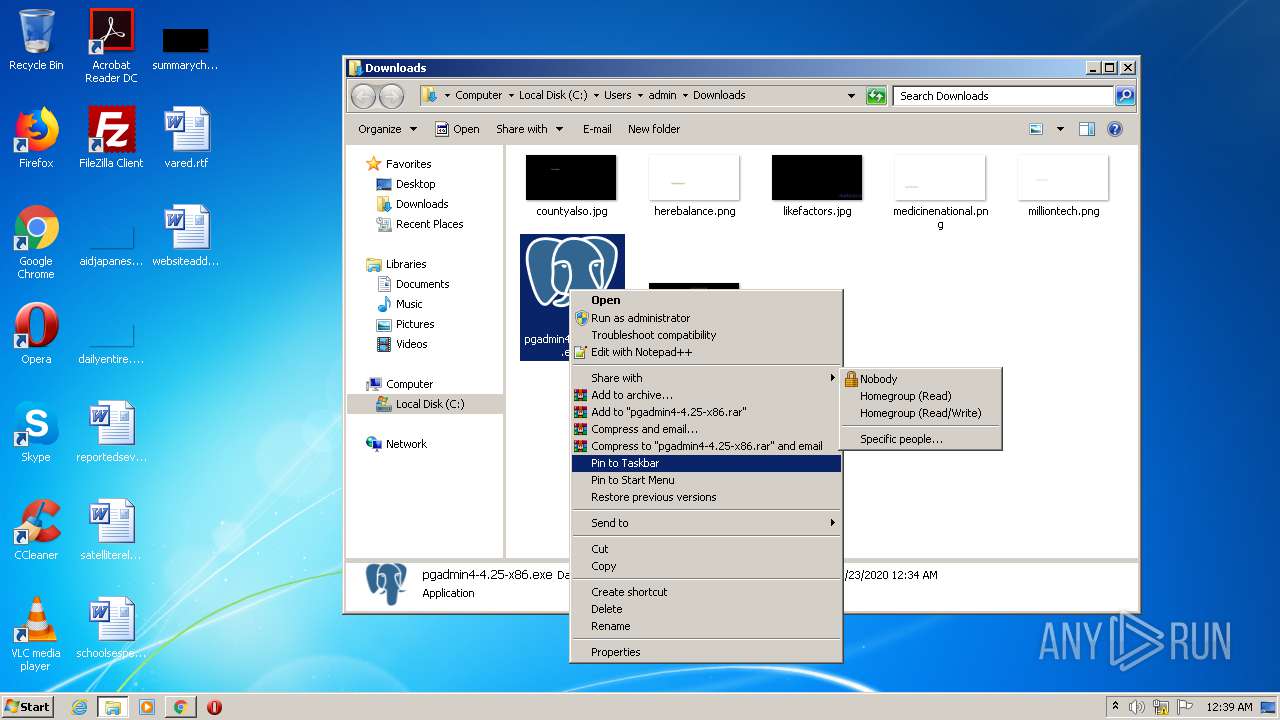The height and width of the screenshot is (720, 1280).
Task: Show hidden system tray icons
Action: coord(1116,707)
